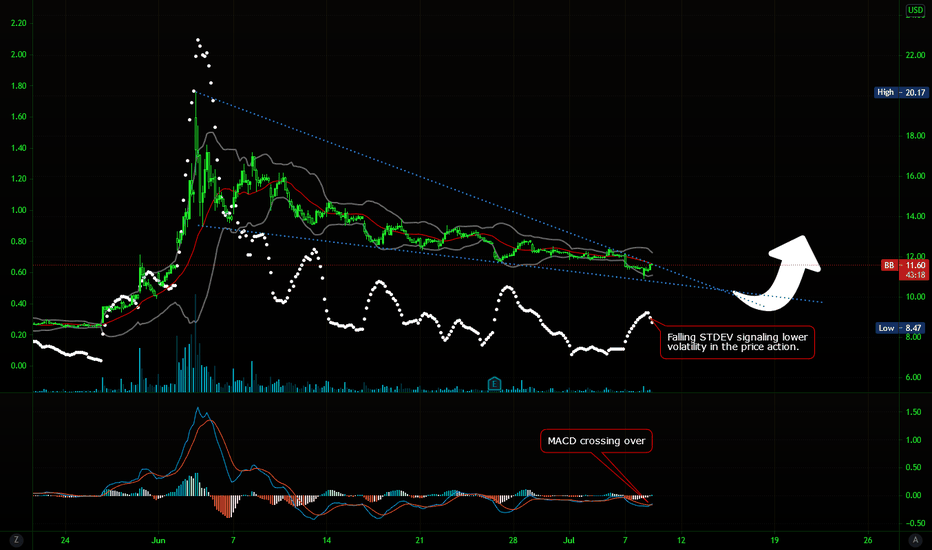Click the 14 date label

(326, 540)
